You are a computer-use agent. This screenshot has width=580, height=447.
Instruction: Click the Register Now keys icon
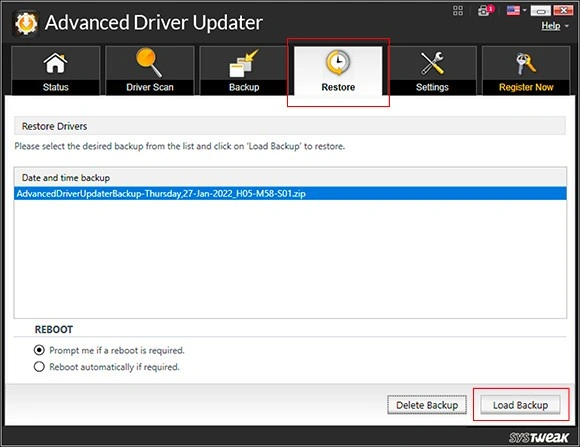coord(526,64)
